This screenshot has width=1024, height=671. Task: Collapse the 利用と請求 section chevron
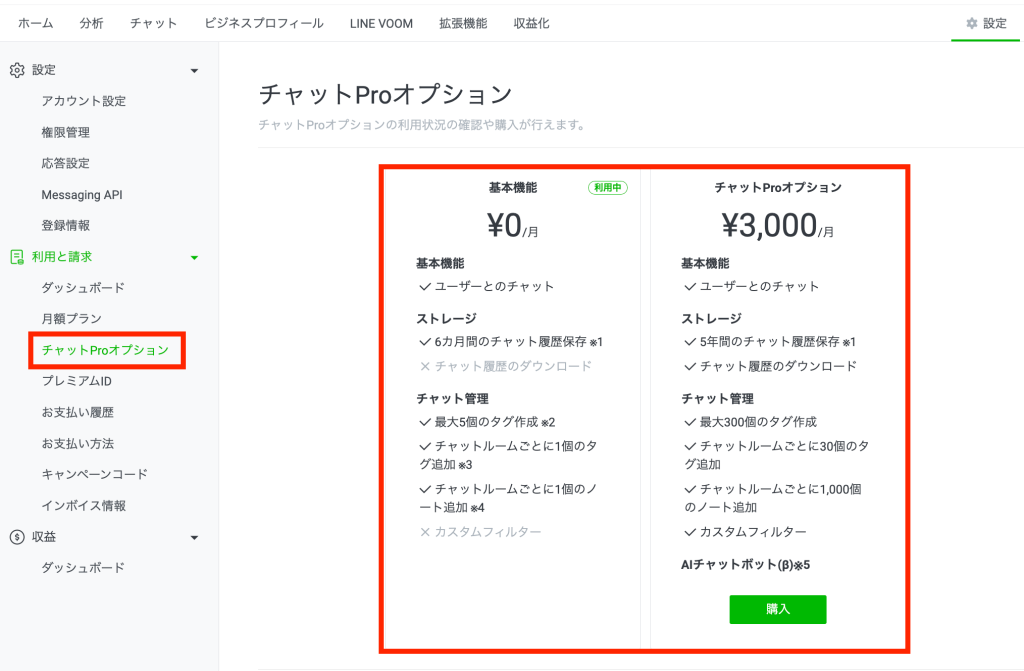tap(196, 256)
